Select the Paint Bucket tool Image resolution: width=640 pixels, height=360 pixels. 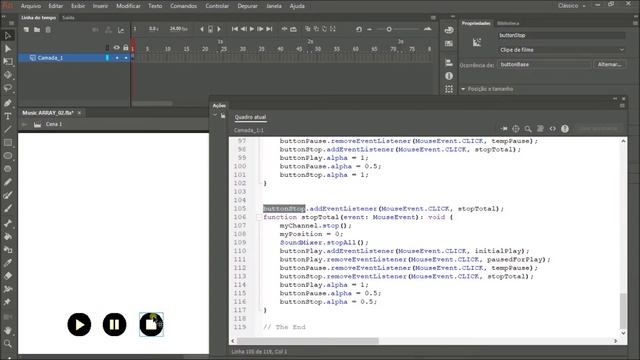7,236
